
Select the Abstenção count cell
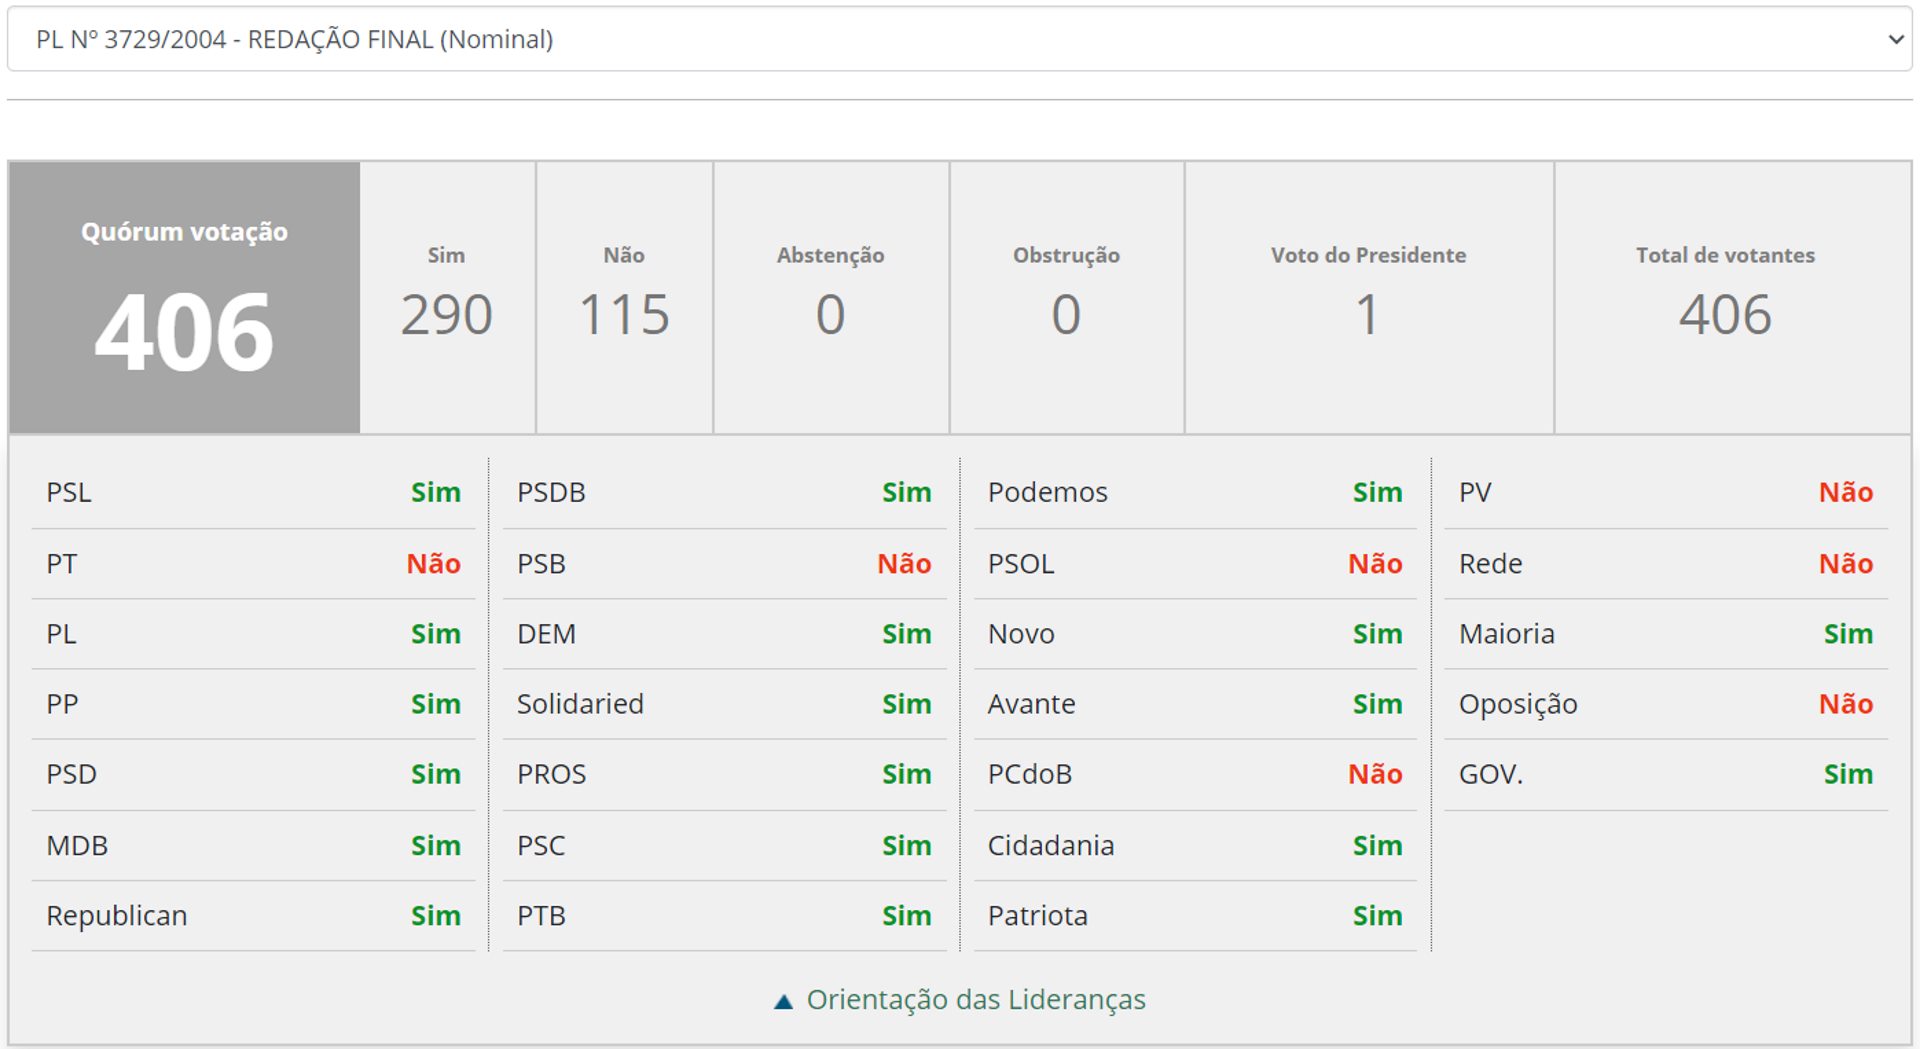[x=830, y=297]
